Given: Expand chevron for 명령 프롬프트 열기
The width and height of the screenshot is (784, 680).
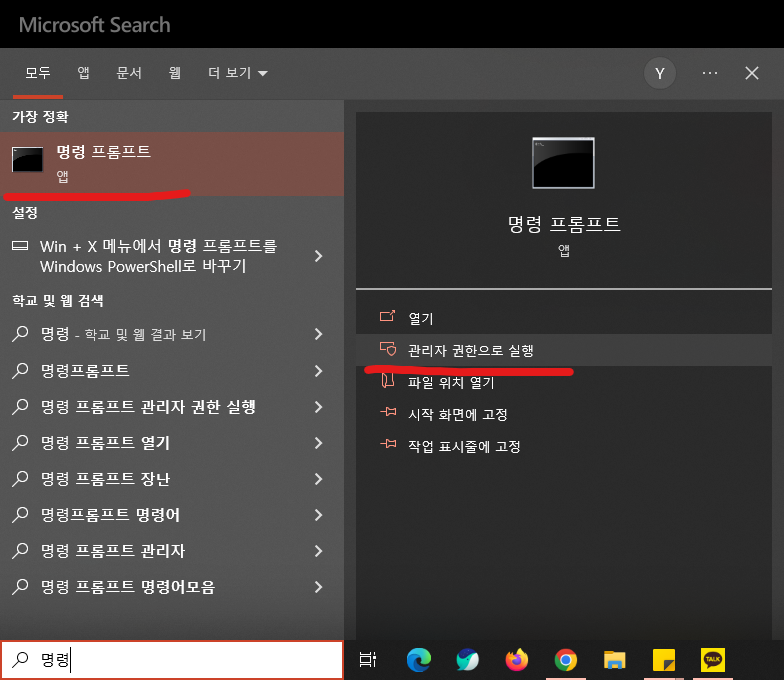Looking at the screenshot, I should pyautogui.click(x=318, y=442).
